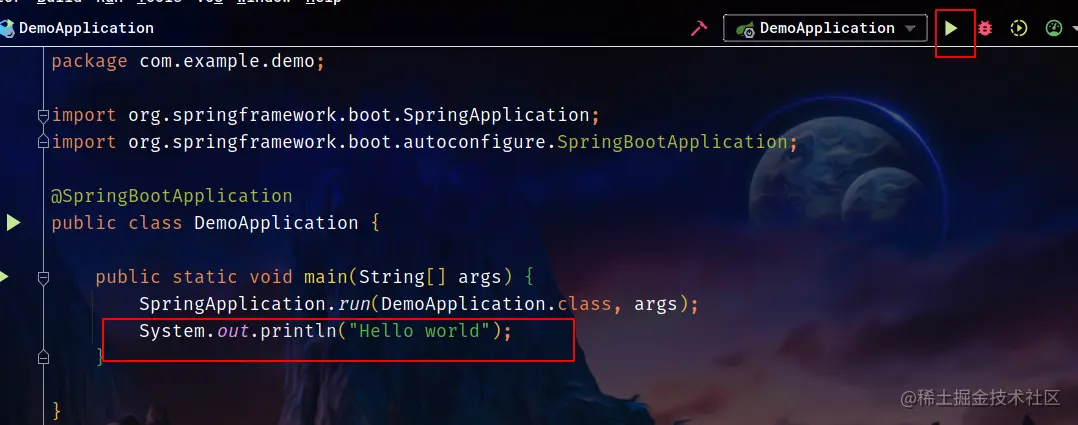Click the @SpringBootApplication annotation
1078x425 pixels.
[172, 196]
